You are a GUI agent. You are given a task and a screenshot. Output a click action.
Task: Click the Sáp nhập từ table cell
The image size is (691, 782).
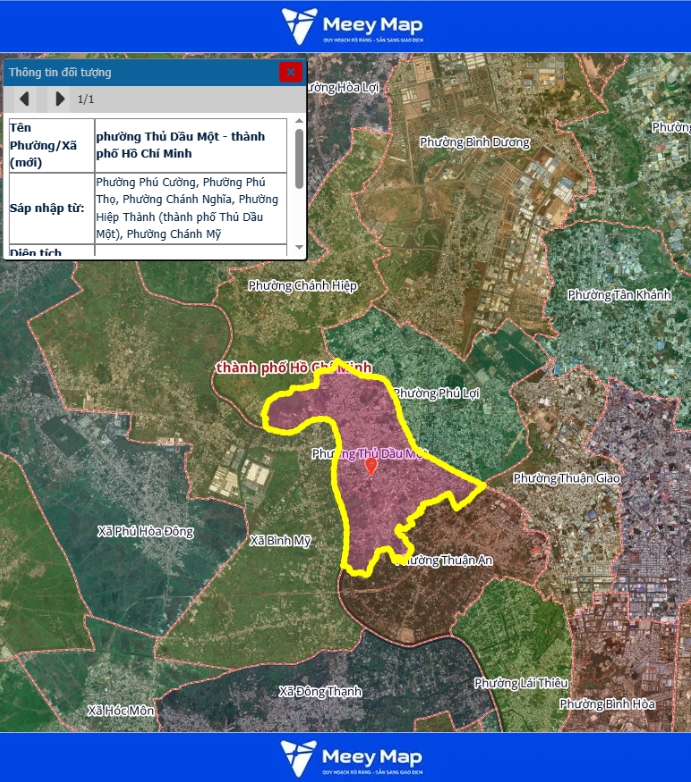[50, 208]
